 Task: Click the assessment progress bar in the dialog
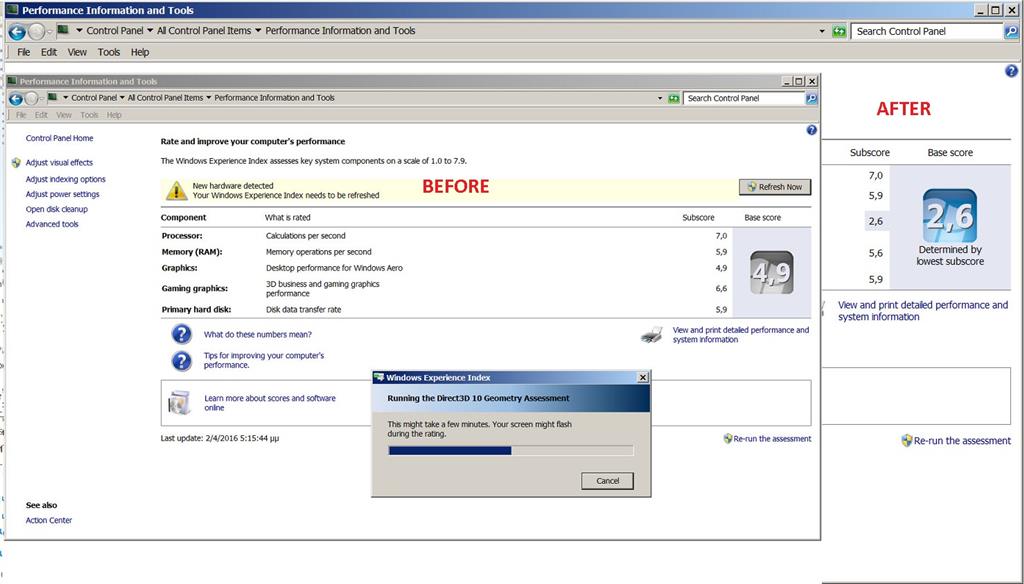click(x=511, y=451)
